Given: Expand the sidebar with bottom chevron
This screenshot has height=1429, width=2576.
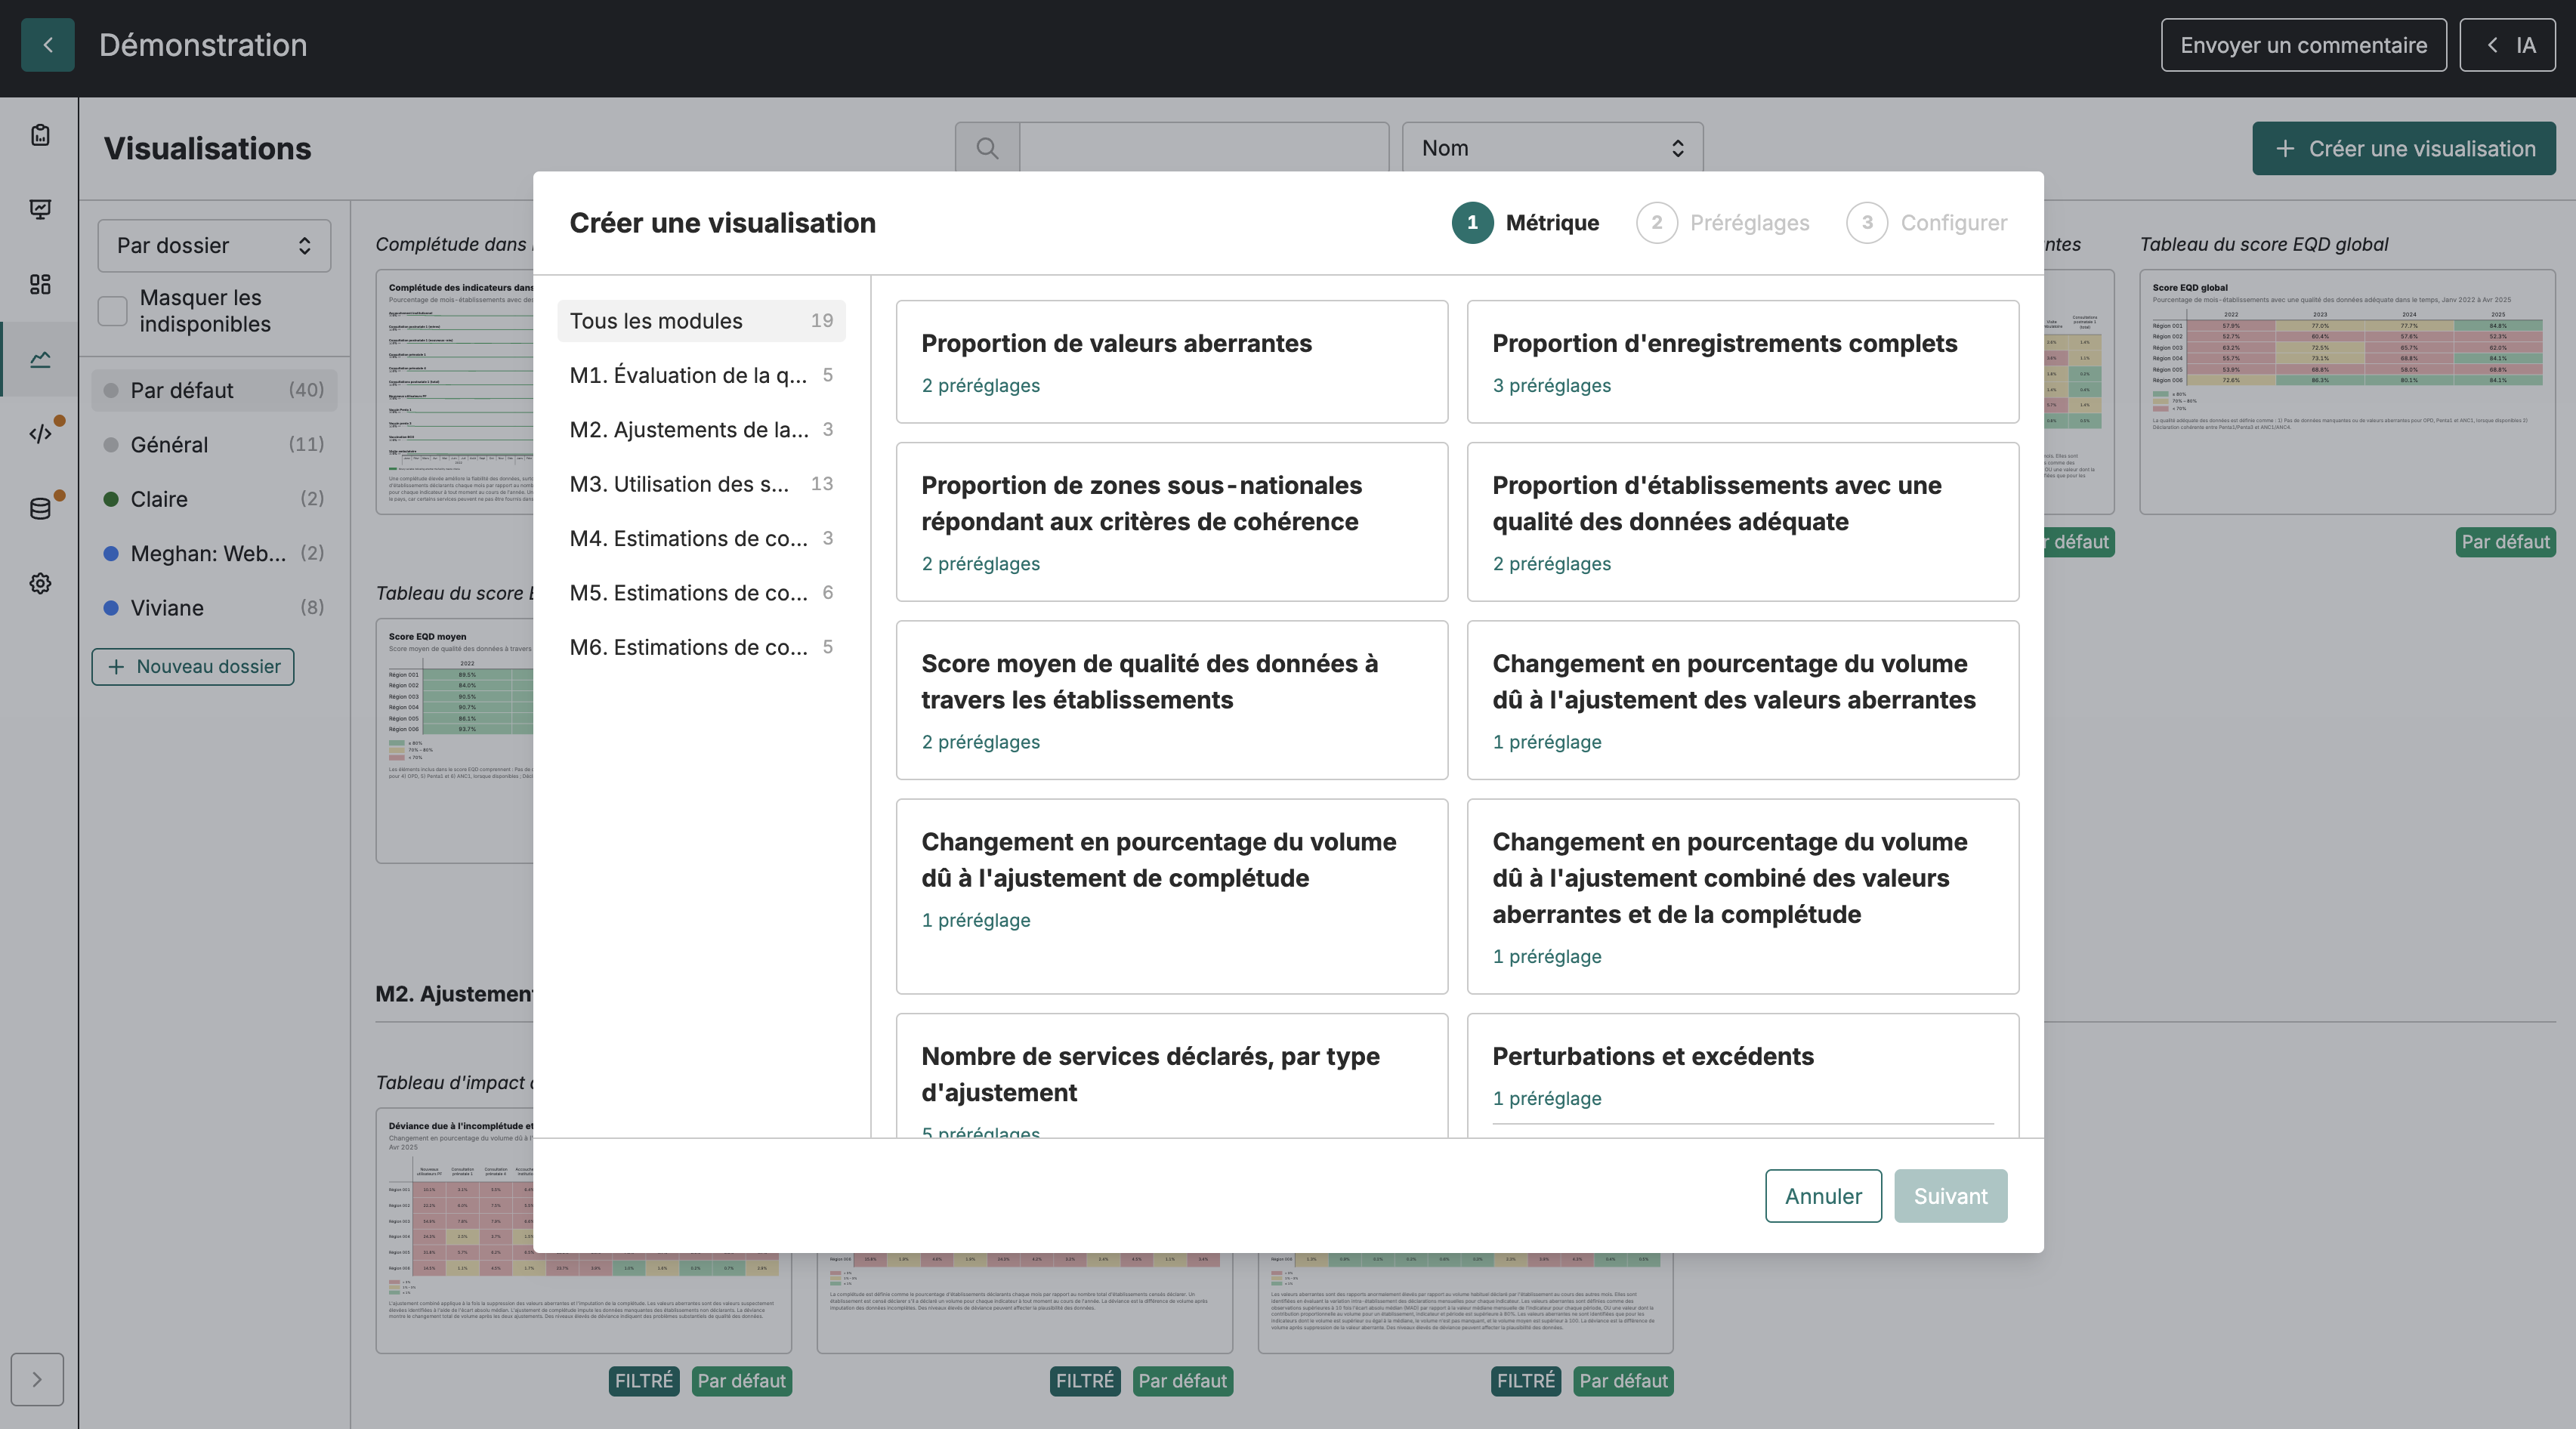Looking at the screenshot, I should pyautogui.click(x=37, y=1379).
